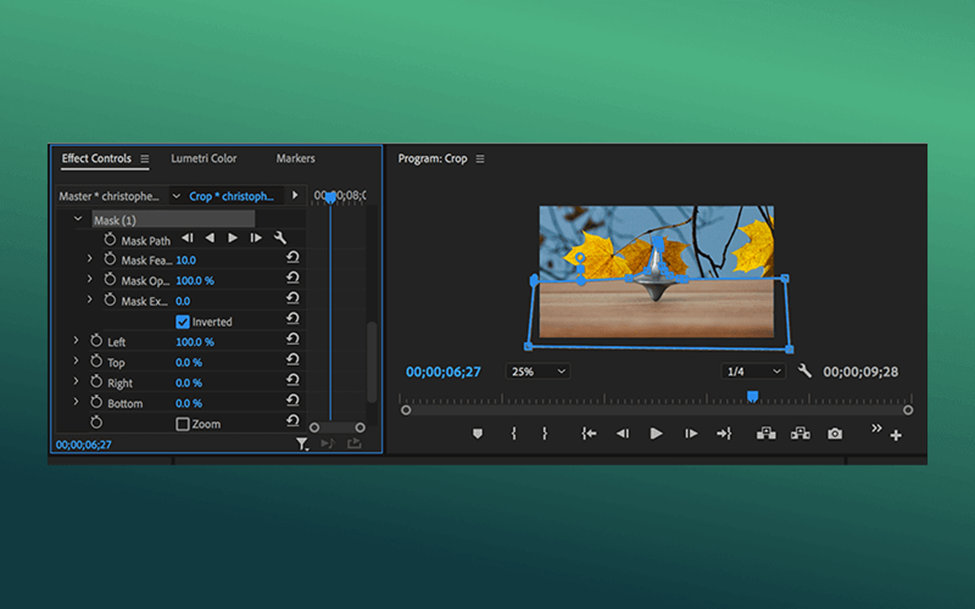Click the Mask Feather value 10.0
975x609 pixels.
186,260
